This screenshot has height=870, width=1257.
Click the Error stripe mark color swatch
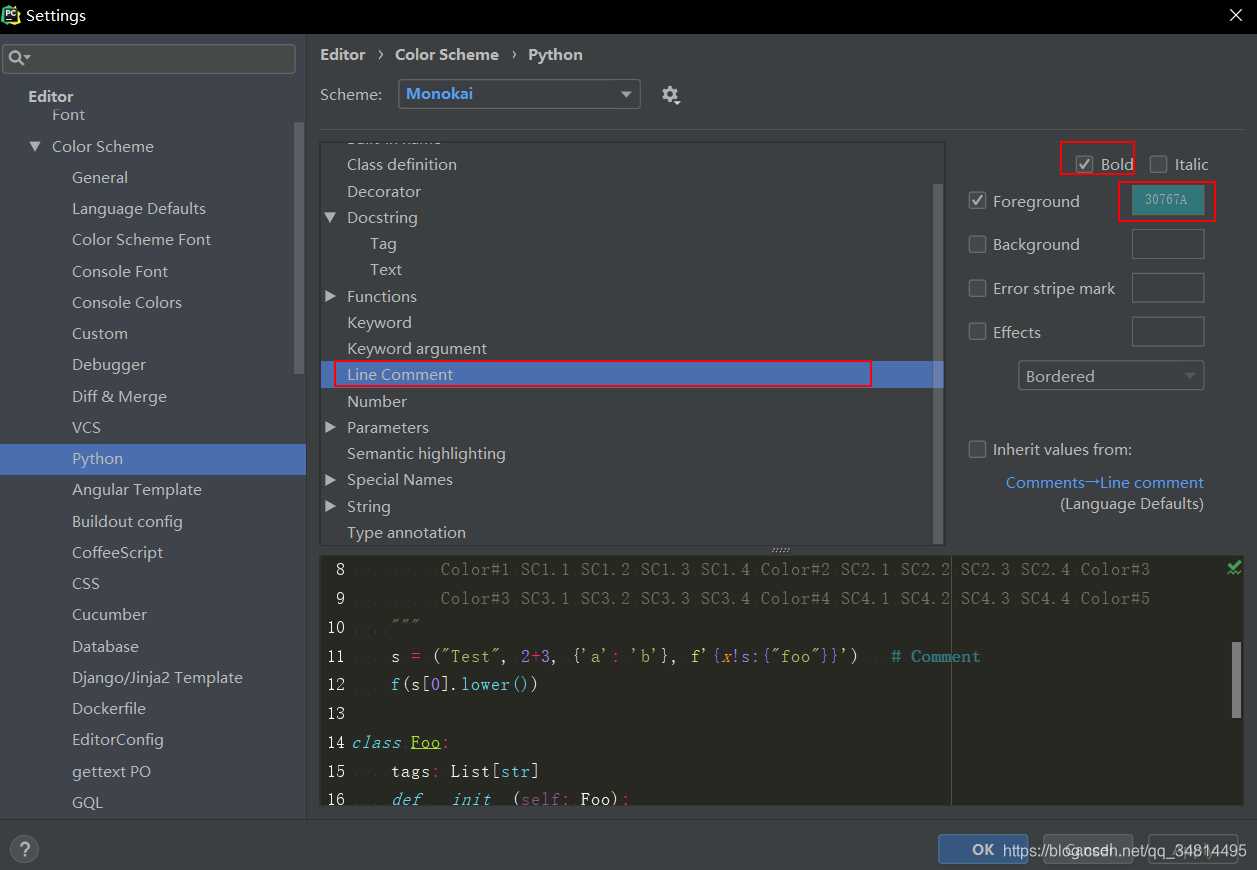coord(1168,288)
